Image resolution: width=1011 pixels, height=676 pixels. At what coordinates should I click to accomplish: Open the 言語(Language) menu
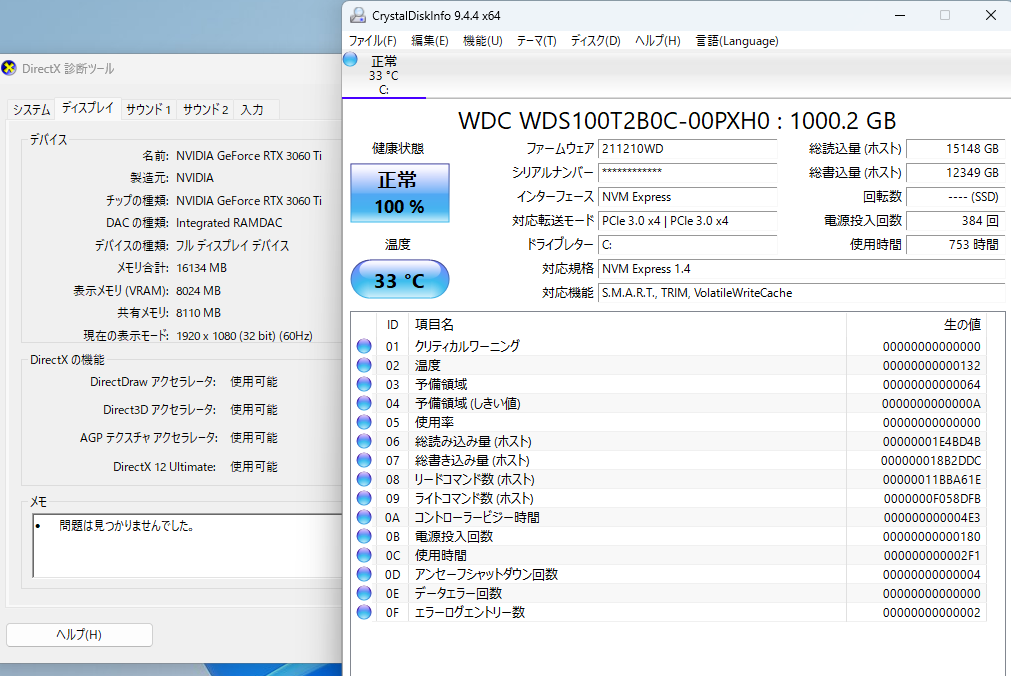click(x=737, y=41)
